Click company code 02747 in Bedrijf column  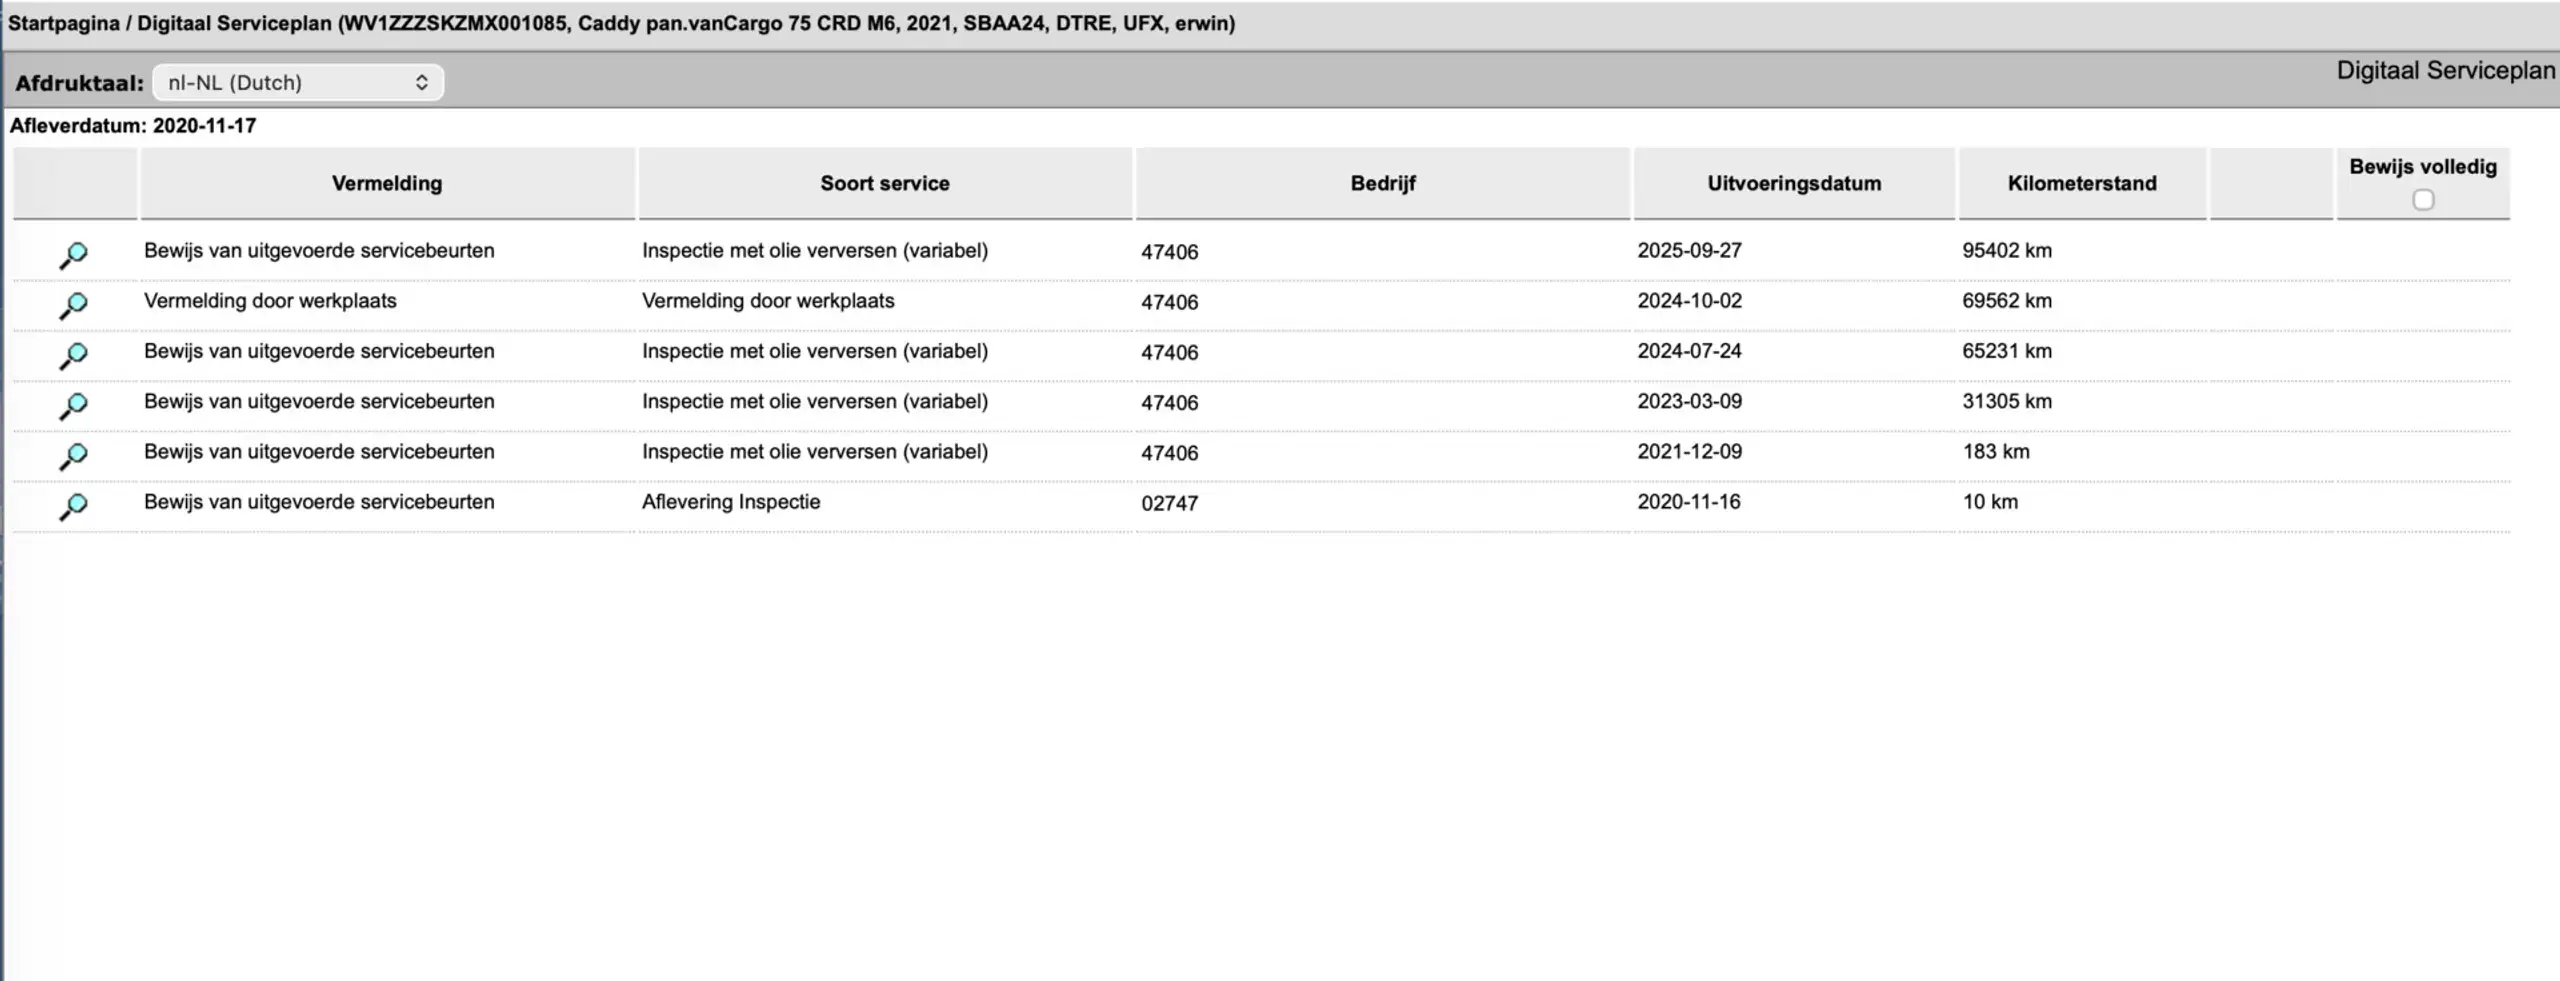[1169, 503]
